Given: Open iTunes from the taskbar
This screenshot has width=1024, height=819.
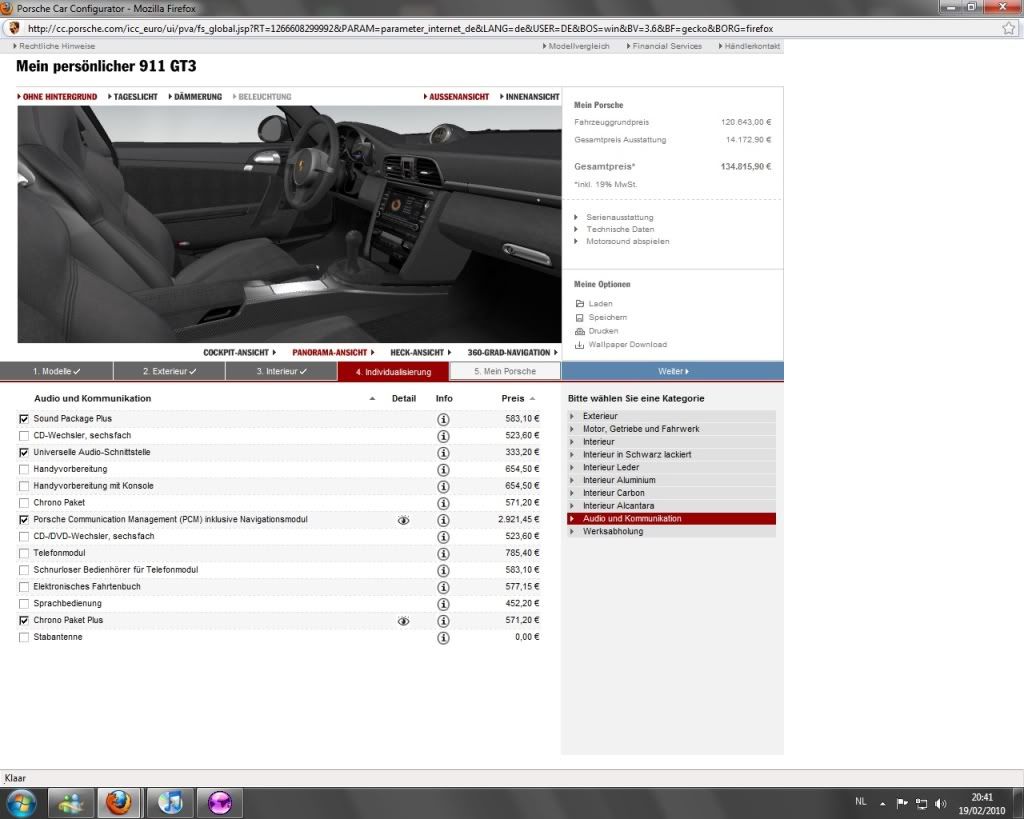Looking at the screenshot, I should click(x=170, y=803).
